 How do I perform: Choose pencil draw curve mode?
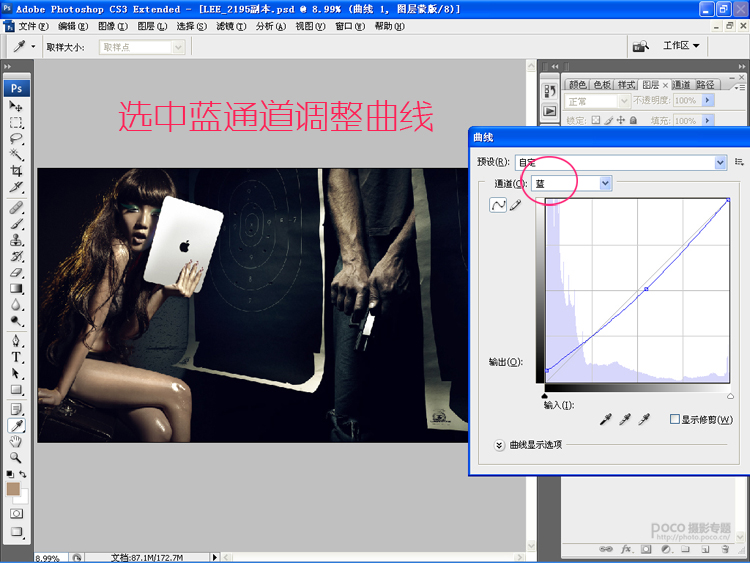pos(516,205)
